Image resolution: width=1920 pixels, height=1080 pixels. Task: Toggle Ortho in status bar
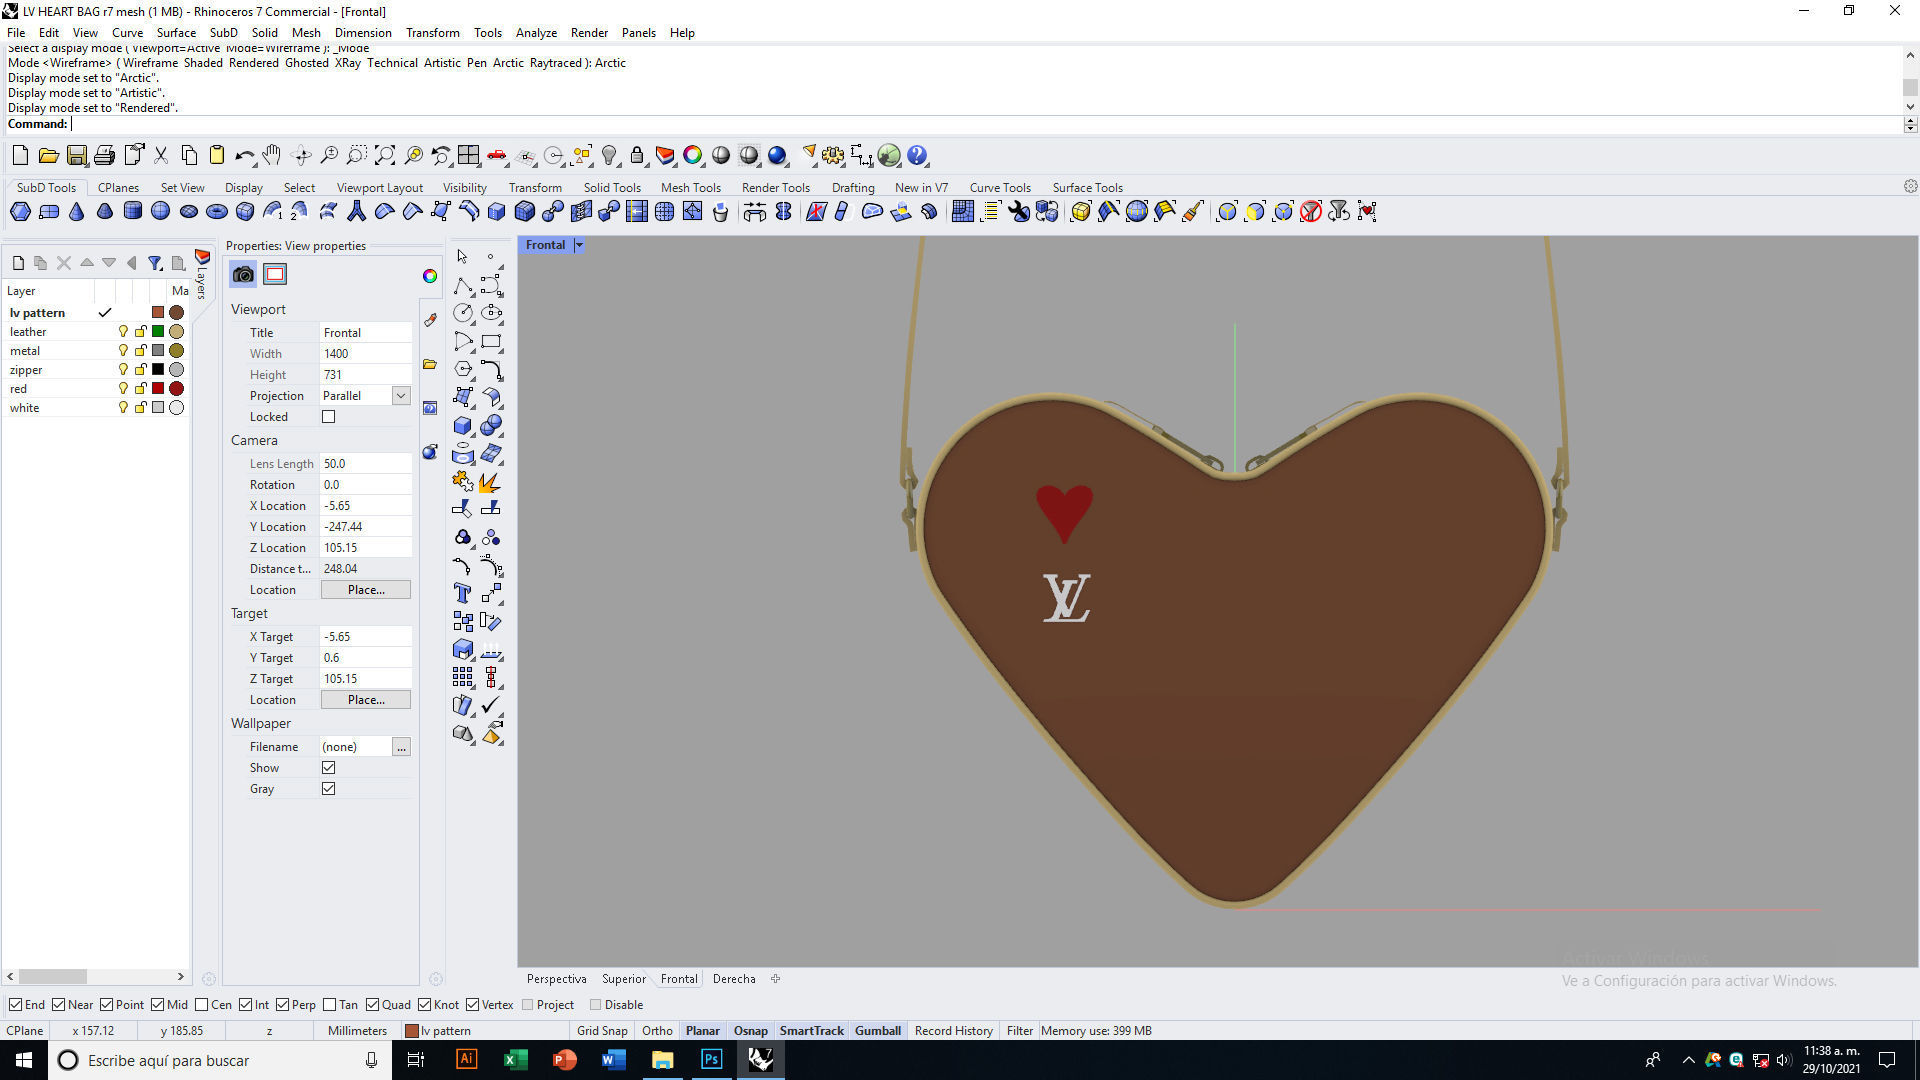coord(657,1031)
